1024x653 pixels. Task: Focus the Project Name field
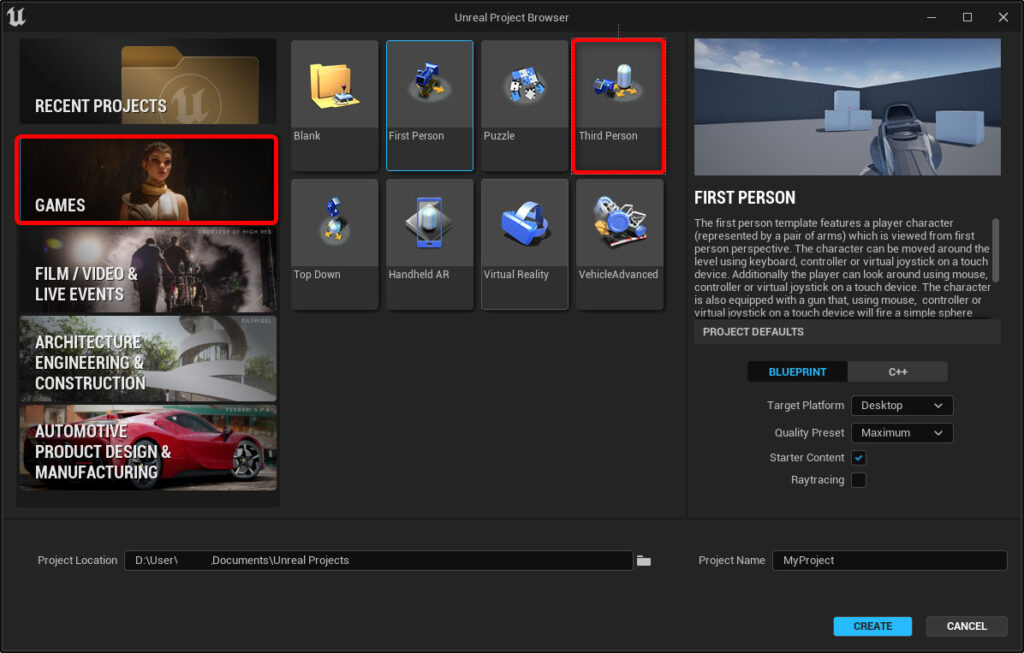[889, 560]
